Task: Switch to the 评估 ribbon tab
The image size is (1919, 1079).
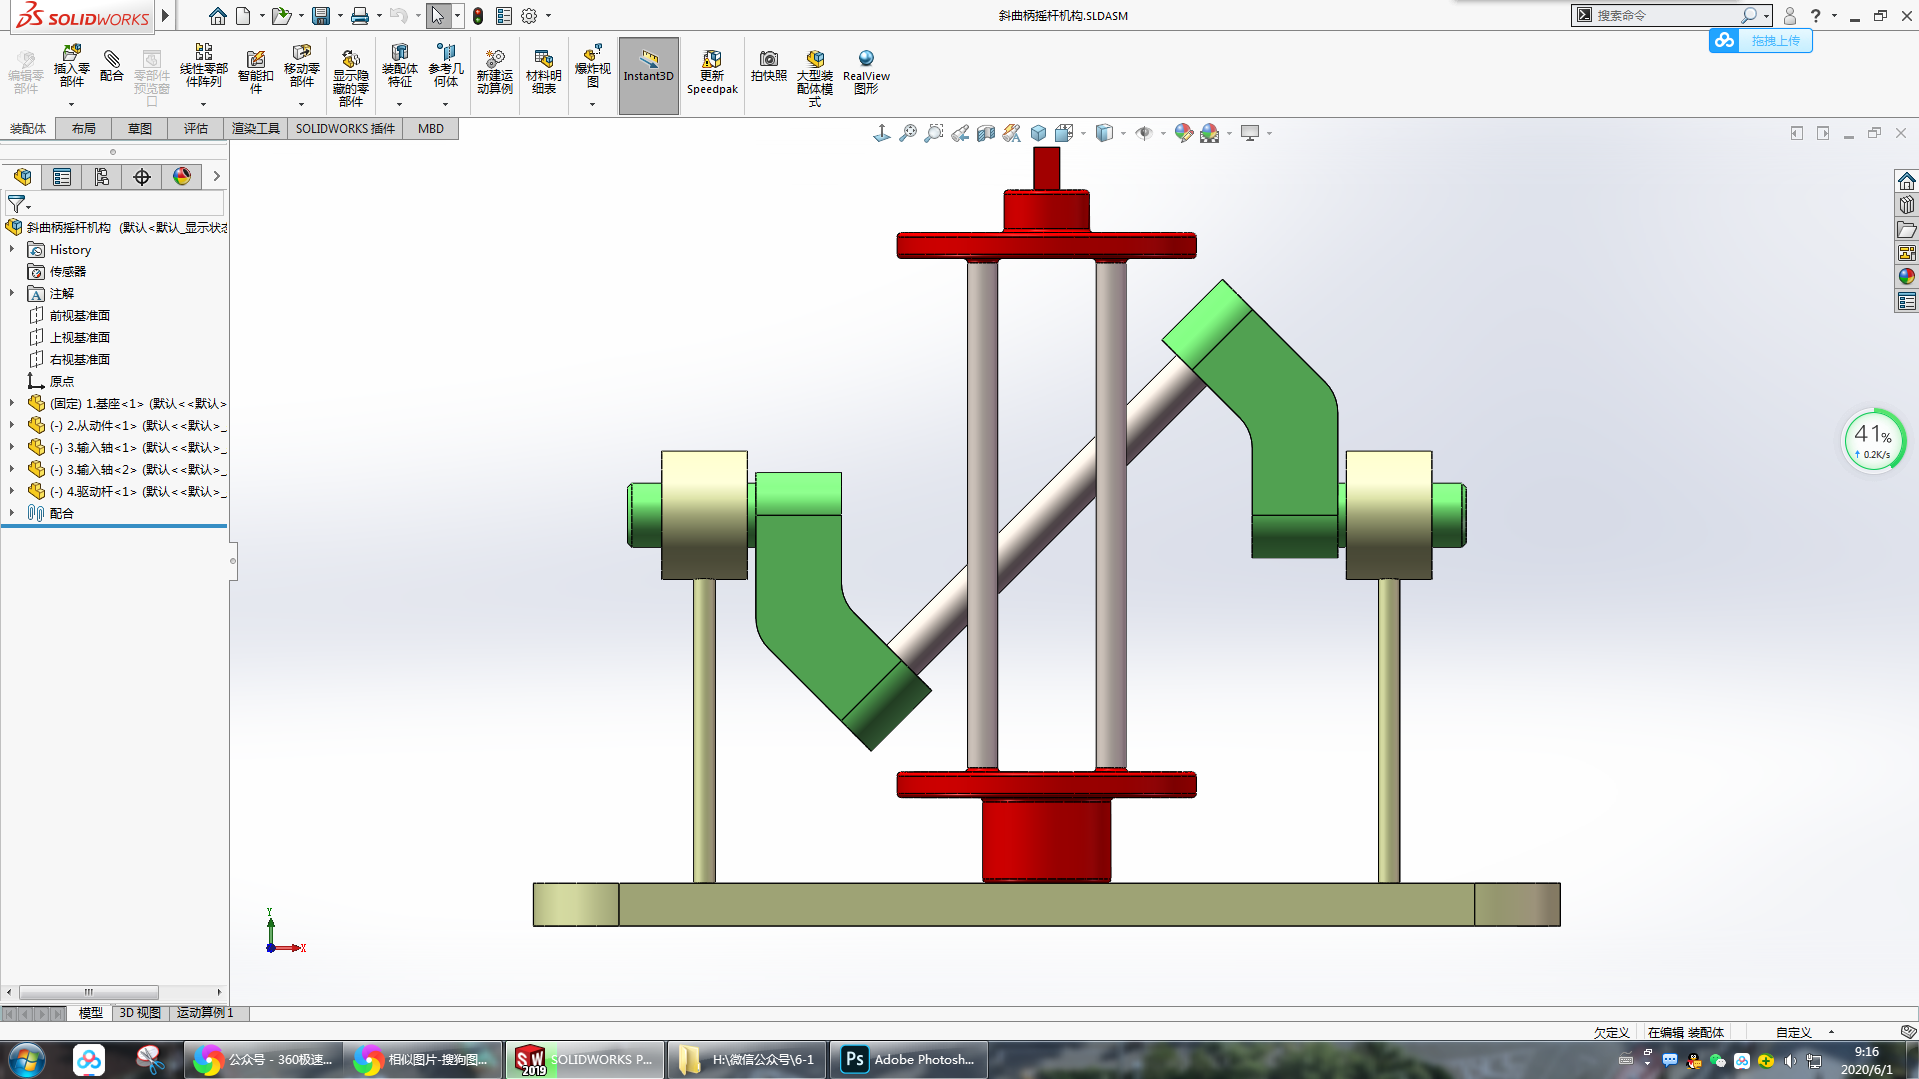Action: pyautogui.click(x=196, y=128)
